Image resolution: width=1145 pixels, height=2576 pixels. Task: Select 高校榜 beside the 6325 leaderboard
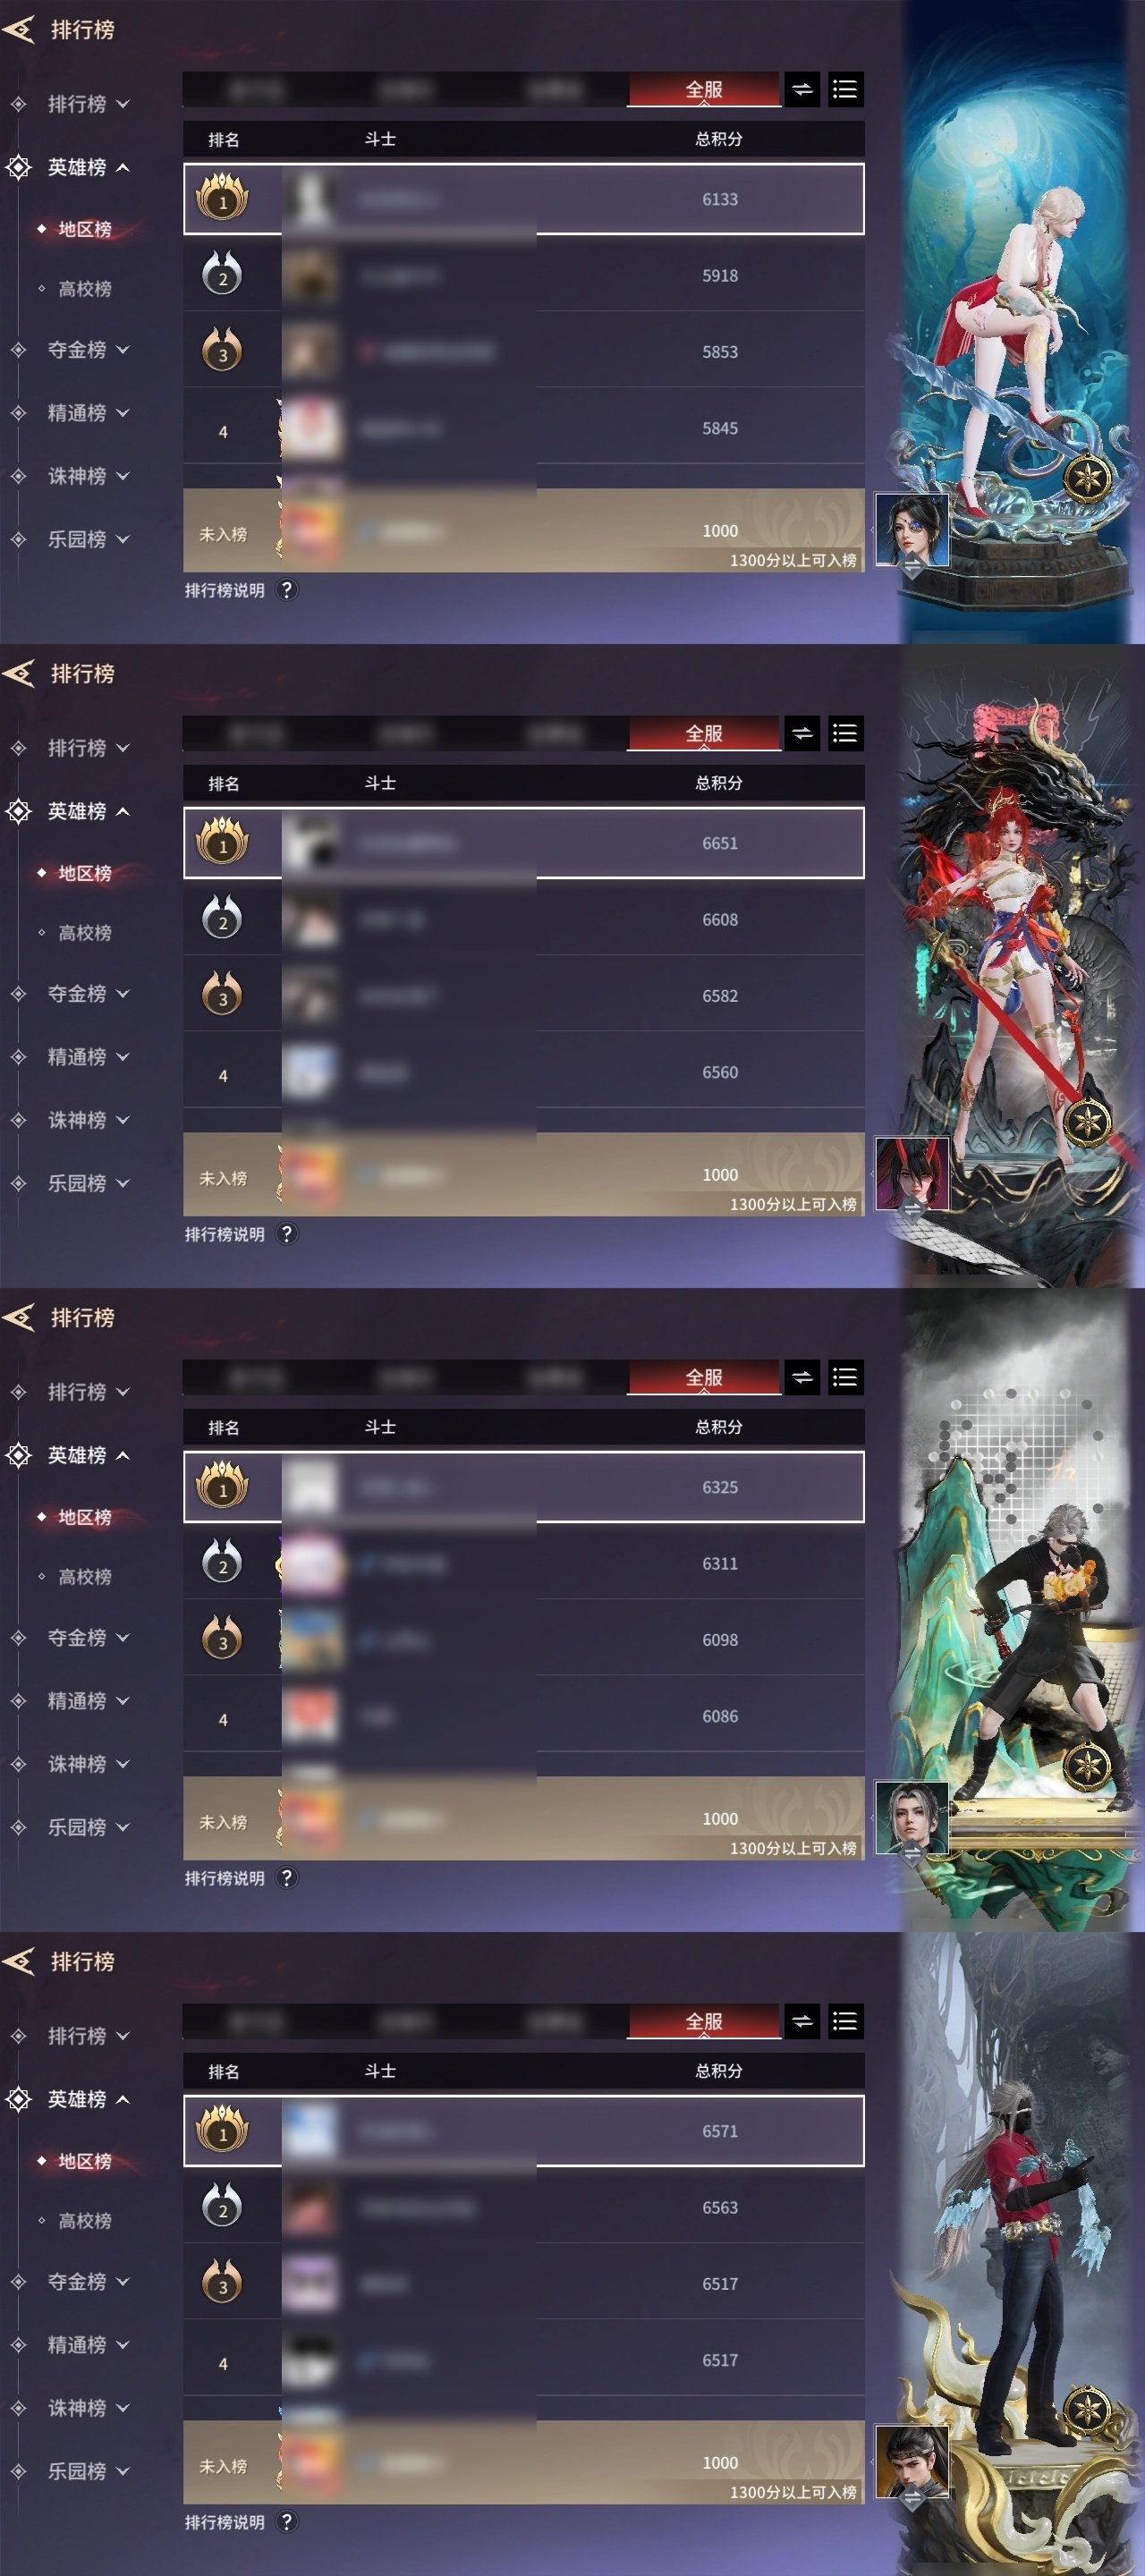(x=85, y=1577)
